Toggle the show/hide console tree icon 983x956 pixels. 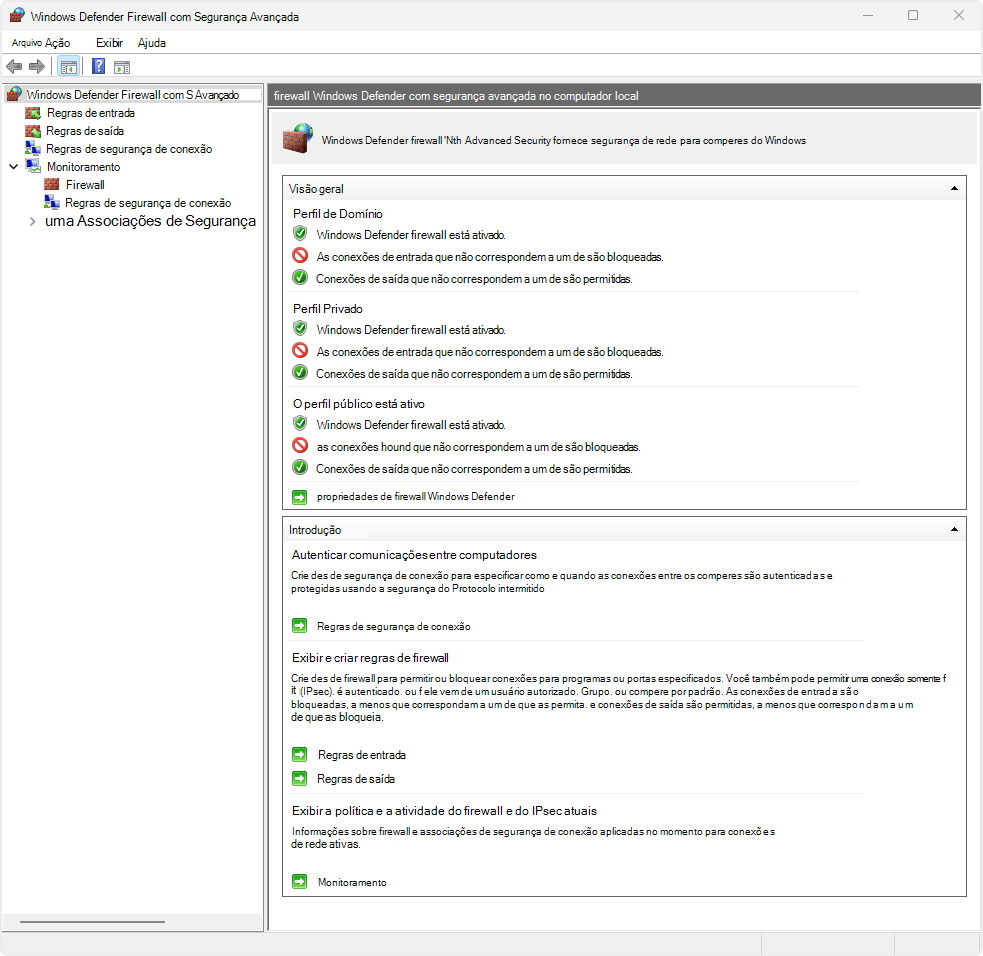point(68,66)
